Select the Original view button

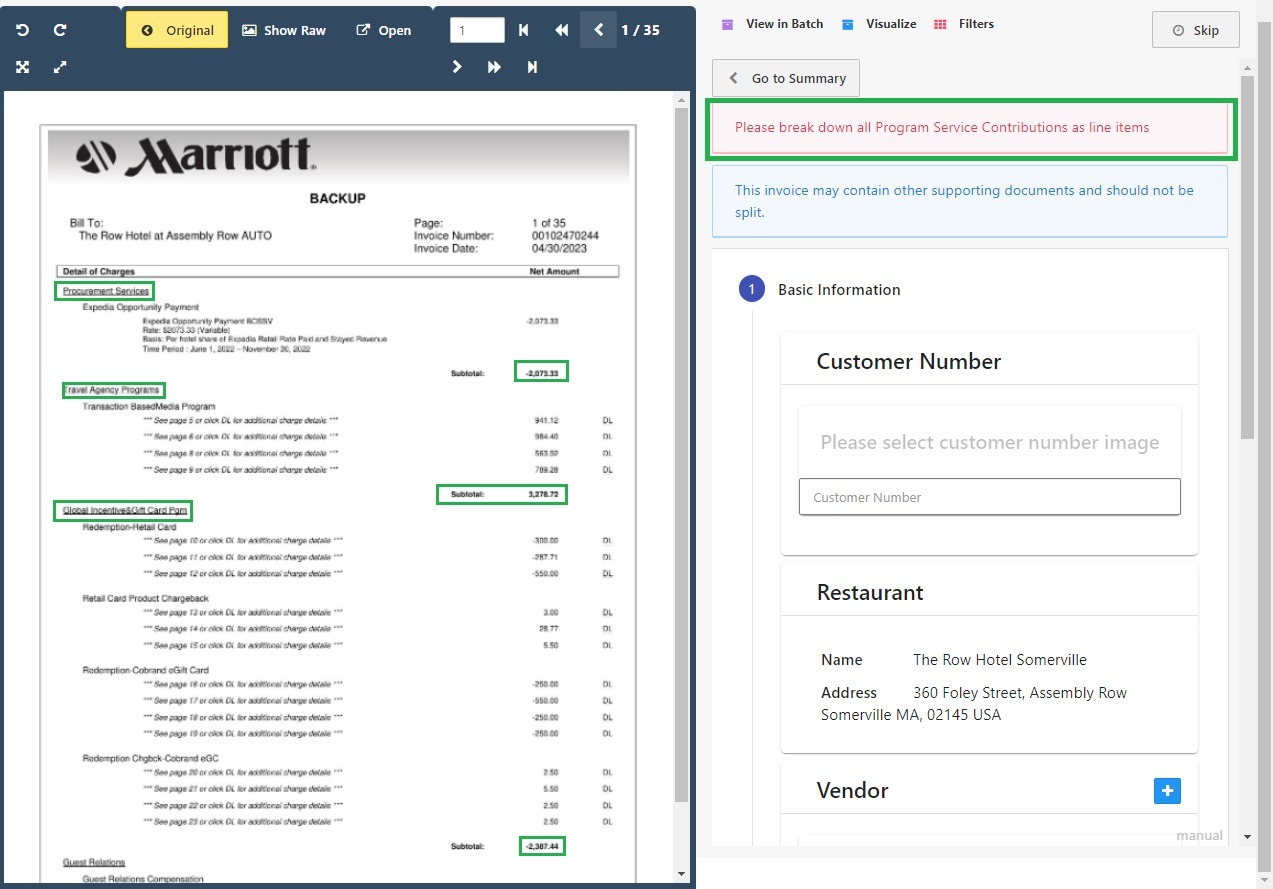click(177, 30)
